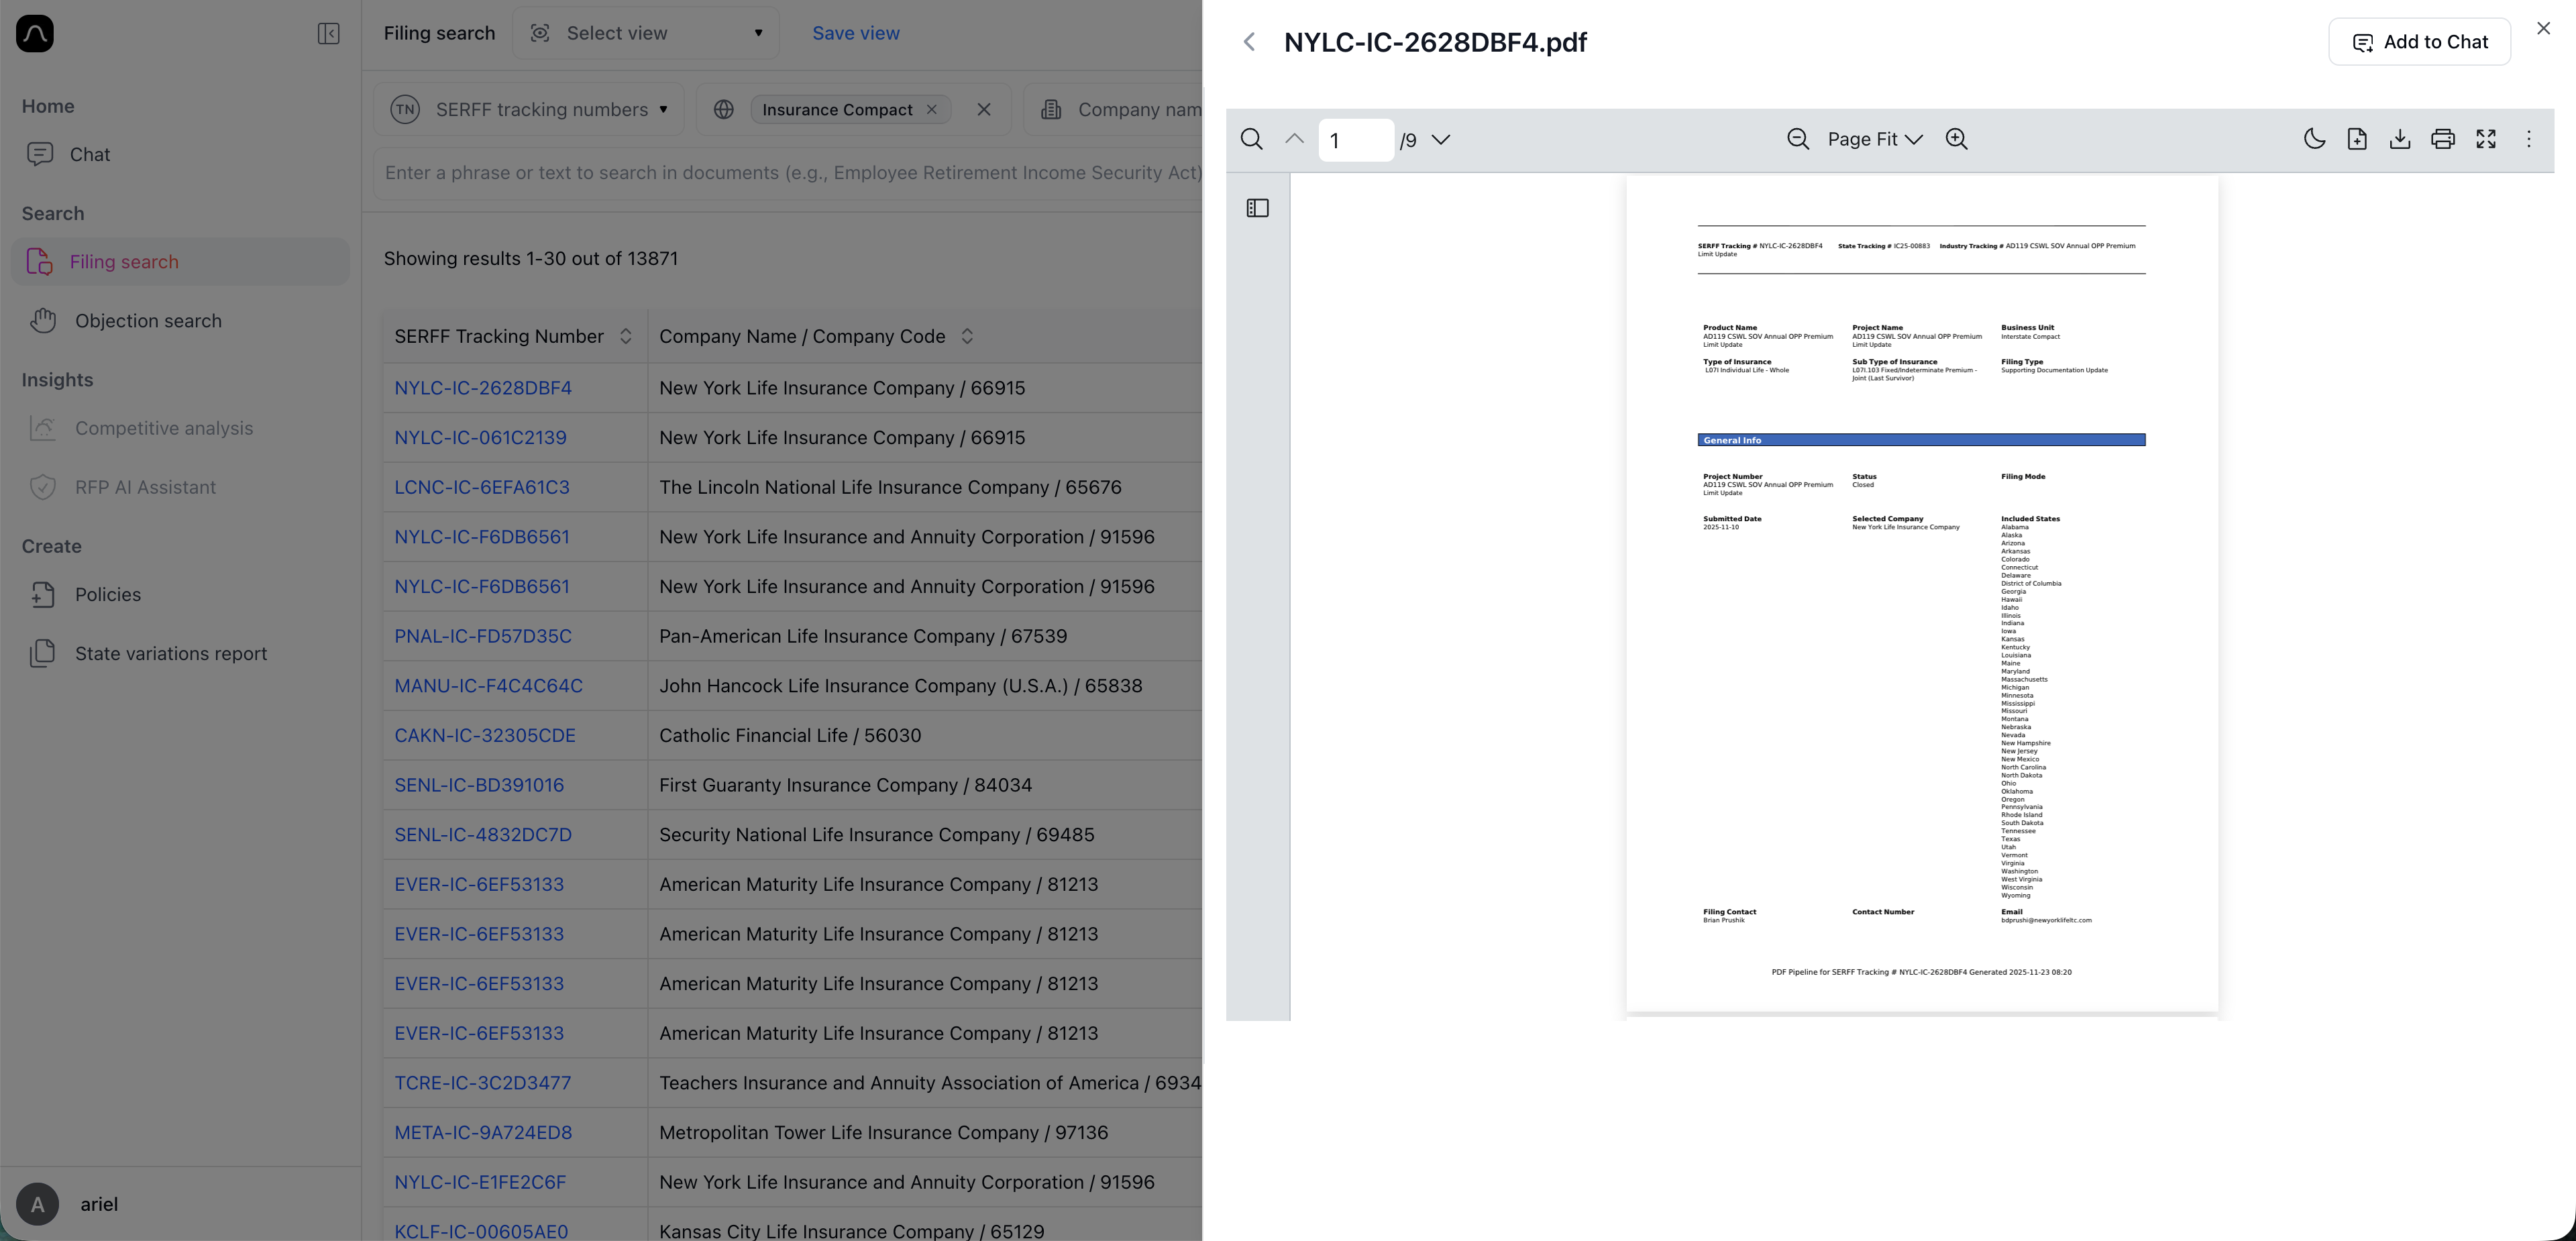Open search within the PDF document
Screen dimensions: 2576x1241
pyautogui.click(x=1251, y=139)
